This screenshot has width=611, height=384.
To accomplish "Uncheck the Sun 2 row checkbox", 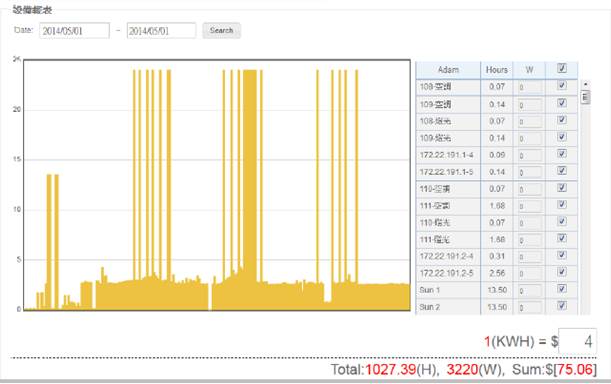I will (562, 306).
